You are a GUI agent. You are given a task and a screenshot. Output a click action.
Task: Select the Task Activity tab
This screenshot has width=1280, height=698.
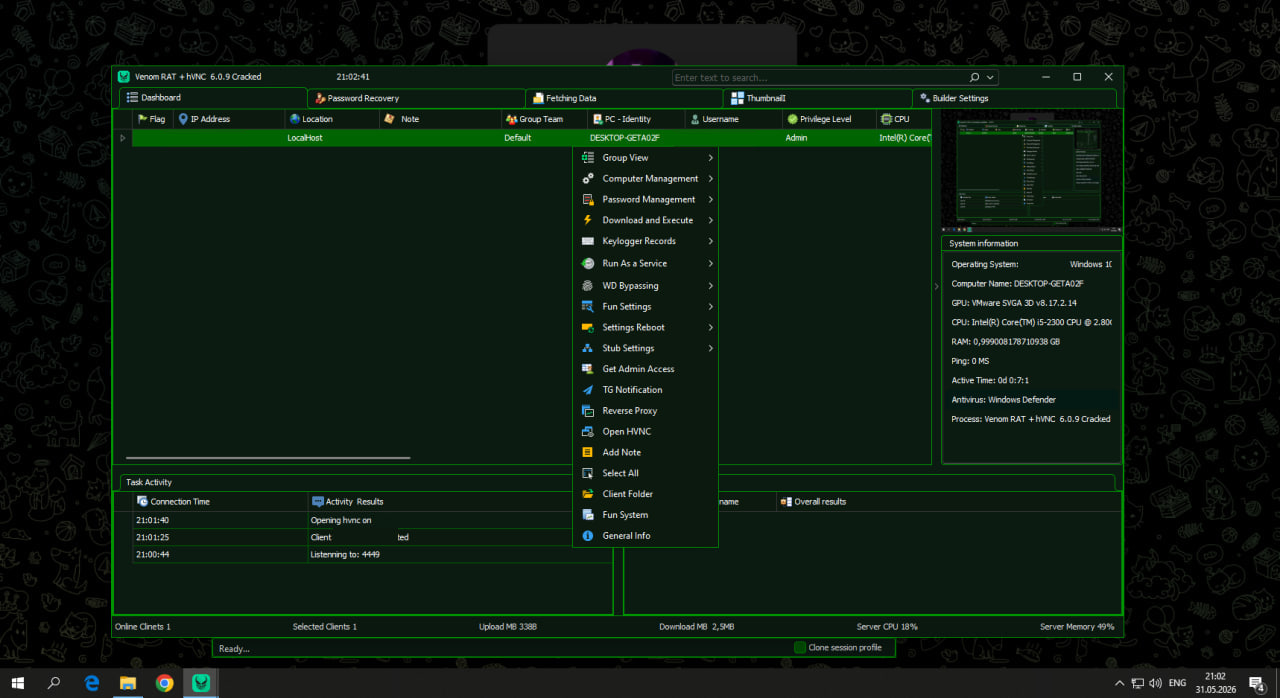coord(149,482)
